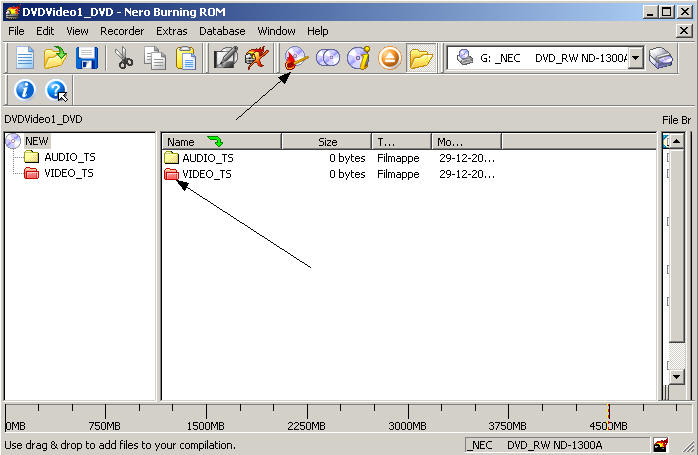Open the Edit menu
Viewport: 698px width, 455px height.
tap(45, 31)
